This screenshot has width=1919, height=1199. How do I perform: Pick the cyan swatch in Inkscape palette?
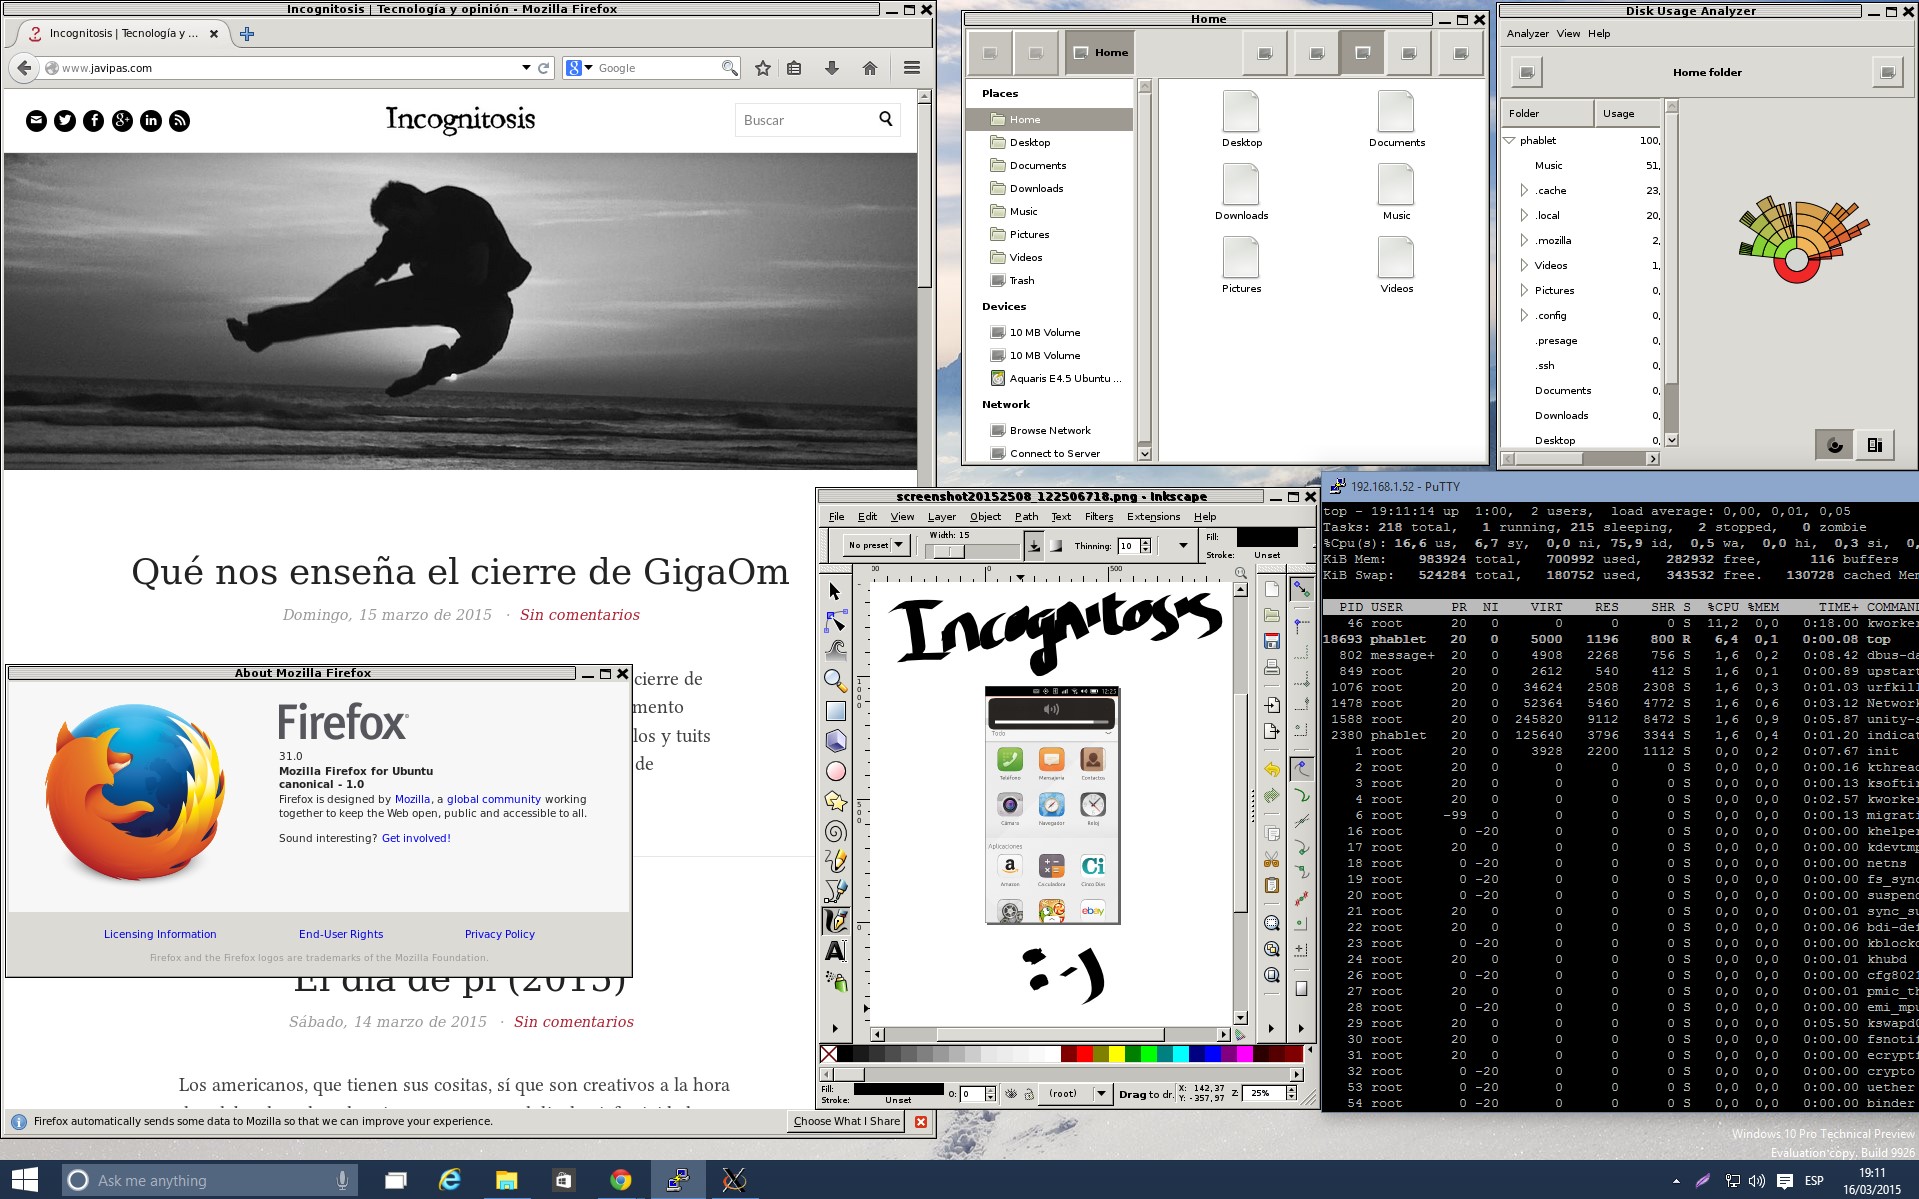click(x=1180, y=1053)
